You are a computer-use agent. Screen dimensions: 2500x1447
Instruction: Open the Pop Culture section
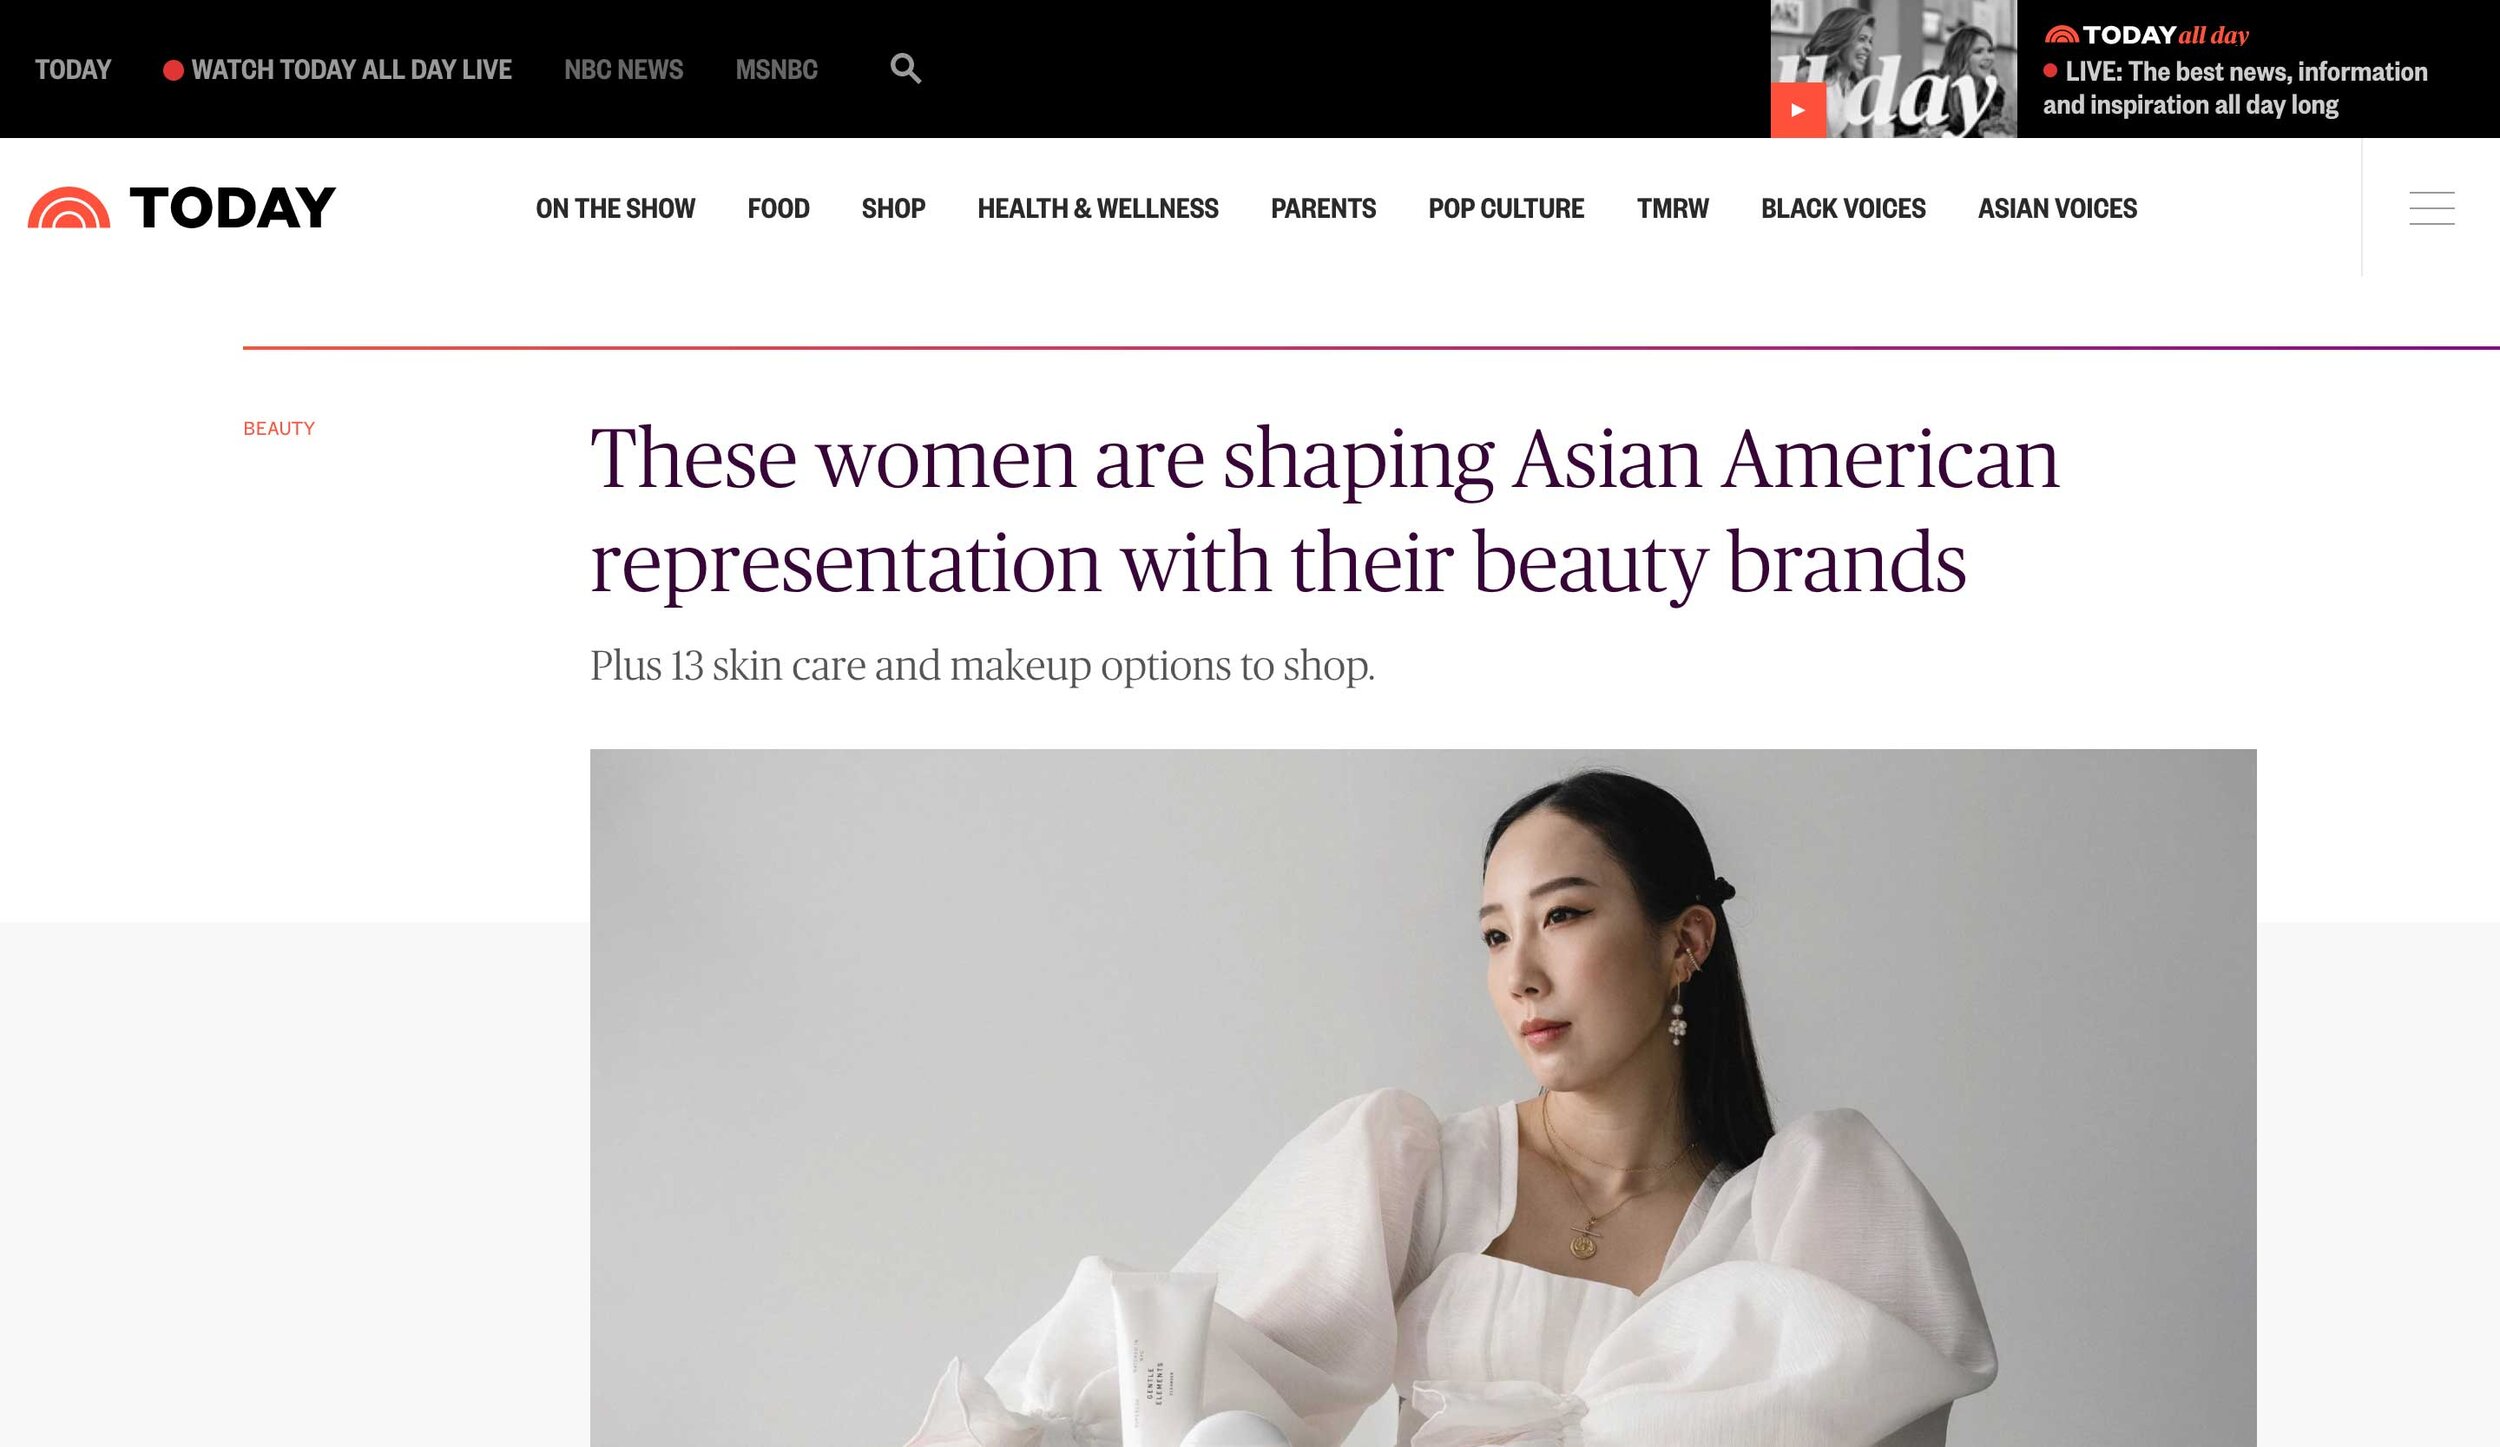[1506, 208]
